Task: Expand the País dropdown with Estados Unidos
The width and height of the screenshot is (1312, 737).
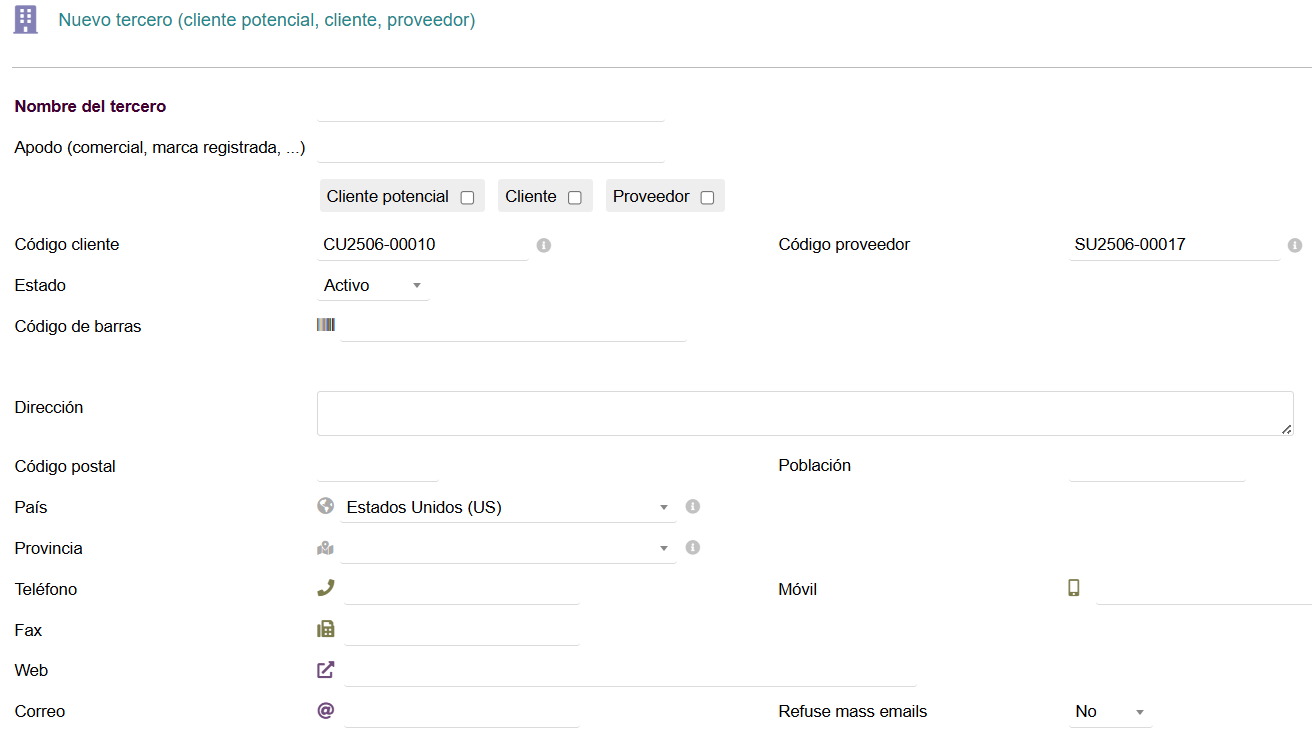Action: [507, 508]
